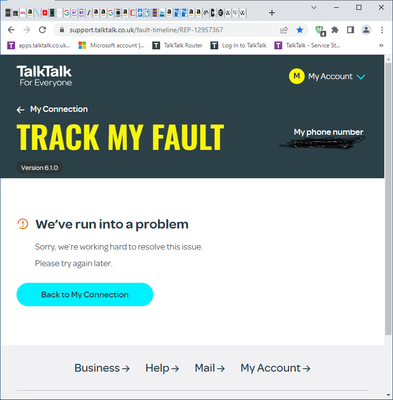Click the page vertical scrollbar
393x400 pixels.
tap(388, 198)
